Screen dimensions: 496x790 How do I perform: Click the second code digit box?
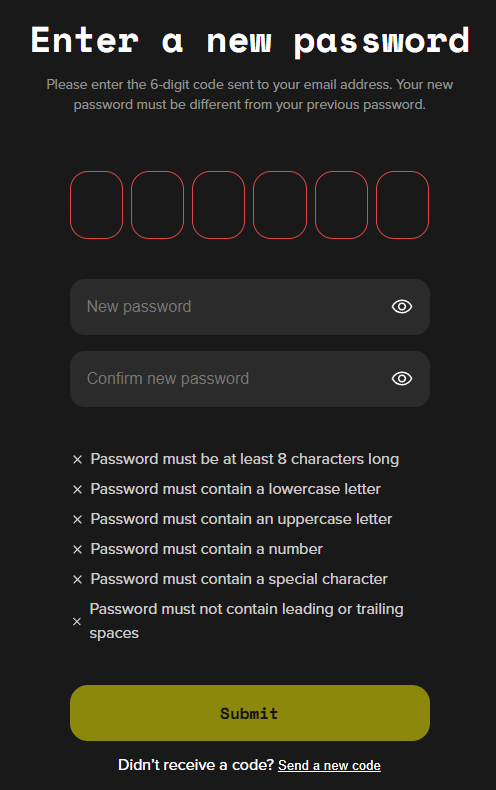(157, 205)
